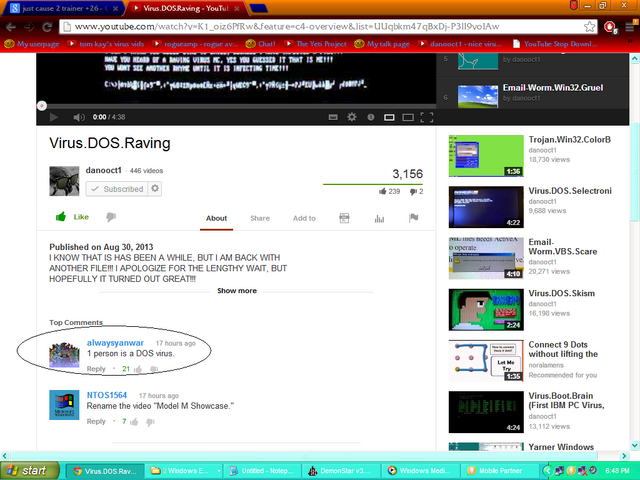640x480 pixels.
Task: Open the Chrome menu button
Action: (630, 27)
